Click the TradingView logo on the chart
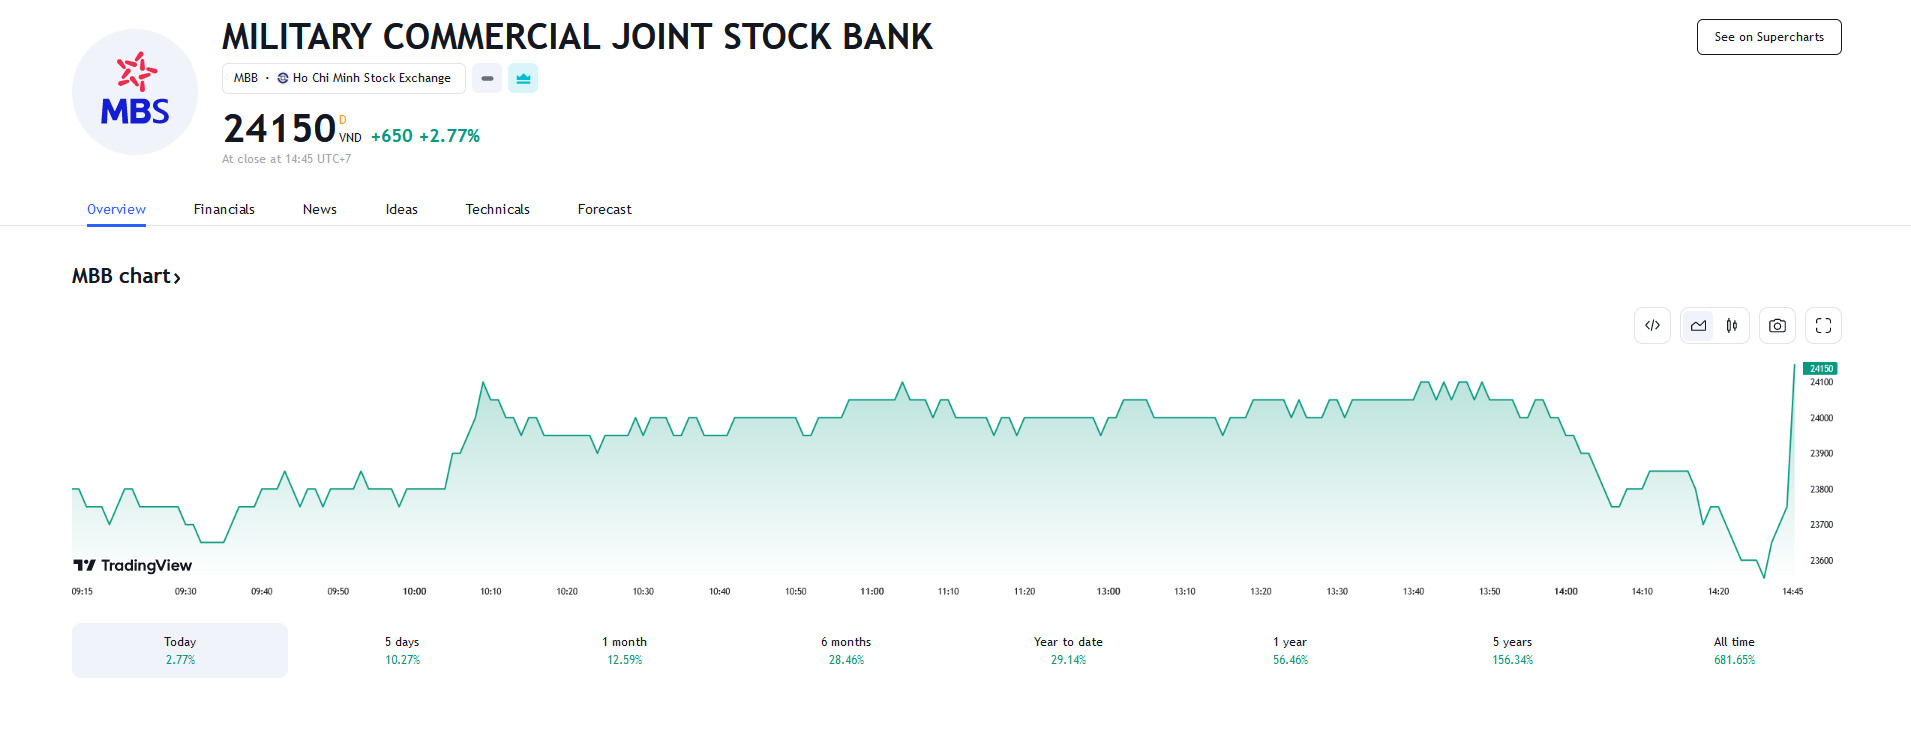1911x729 pixels. pos(132,565)
